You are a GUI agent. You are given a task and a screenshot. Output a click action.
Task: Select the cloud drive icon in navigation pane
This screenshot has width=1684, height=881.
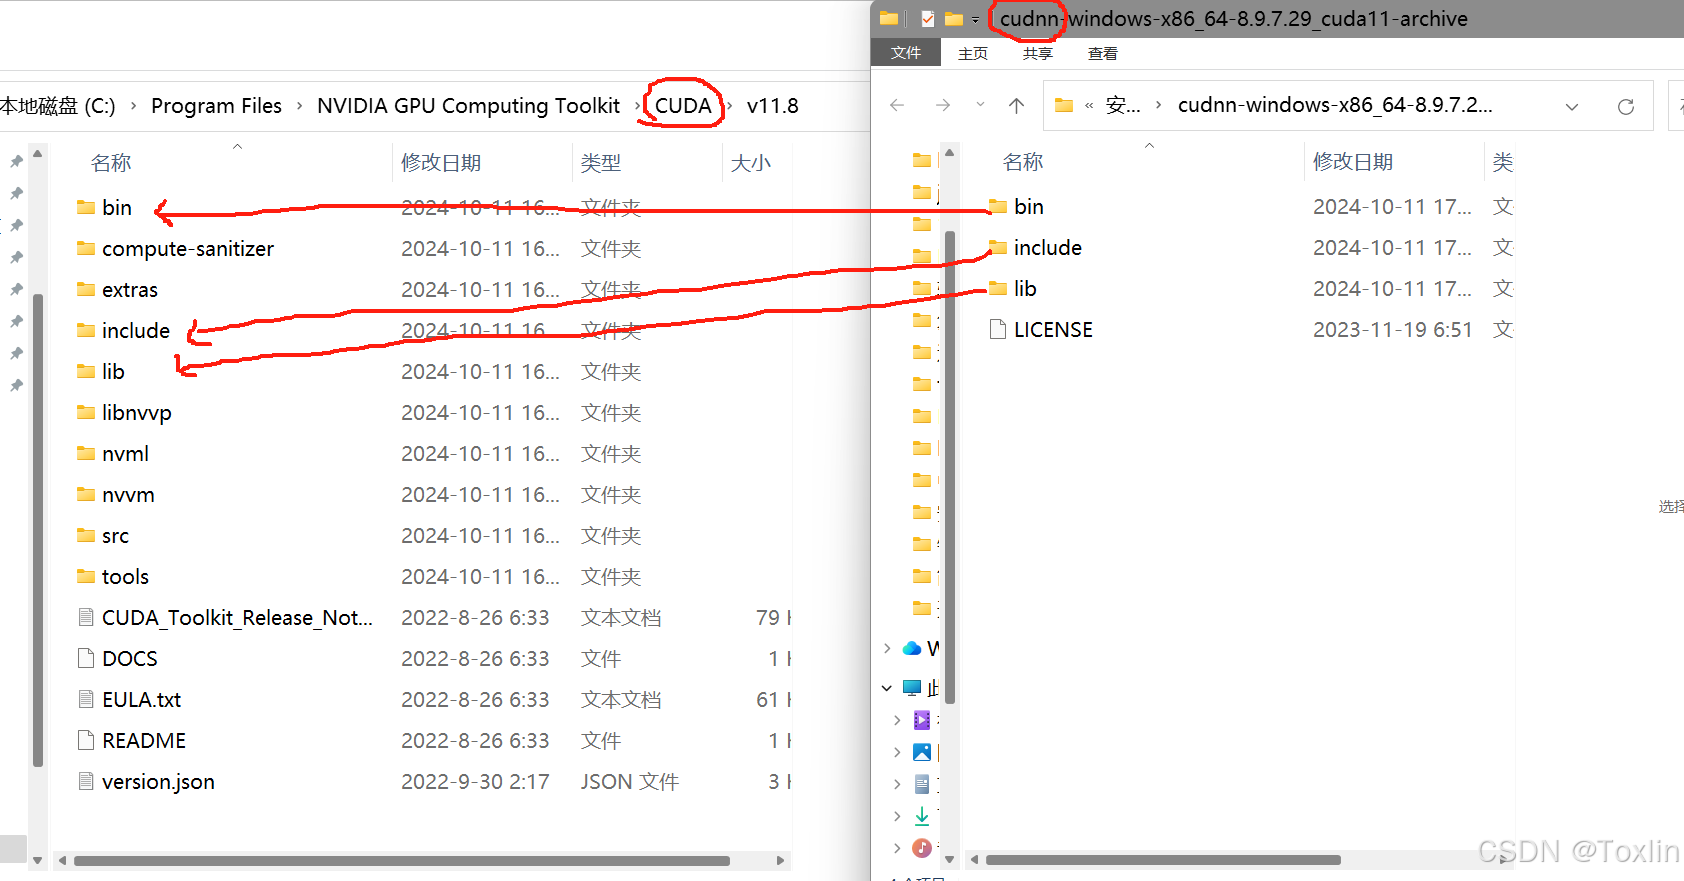click(x=912, y=648)
